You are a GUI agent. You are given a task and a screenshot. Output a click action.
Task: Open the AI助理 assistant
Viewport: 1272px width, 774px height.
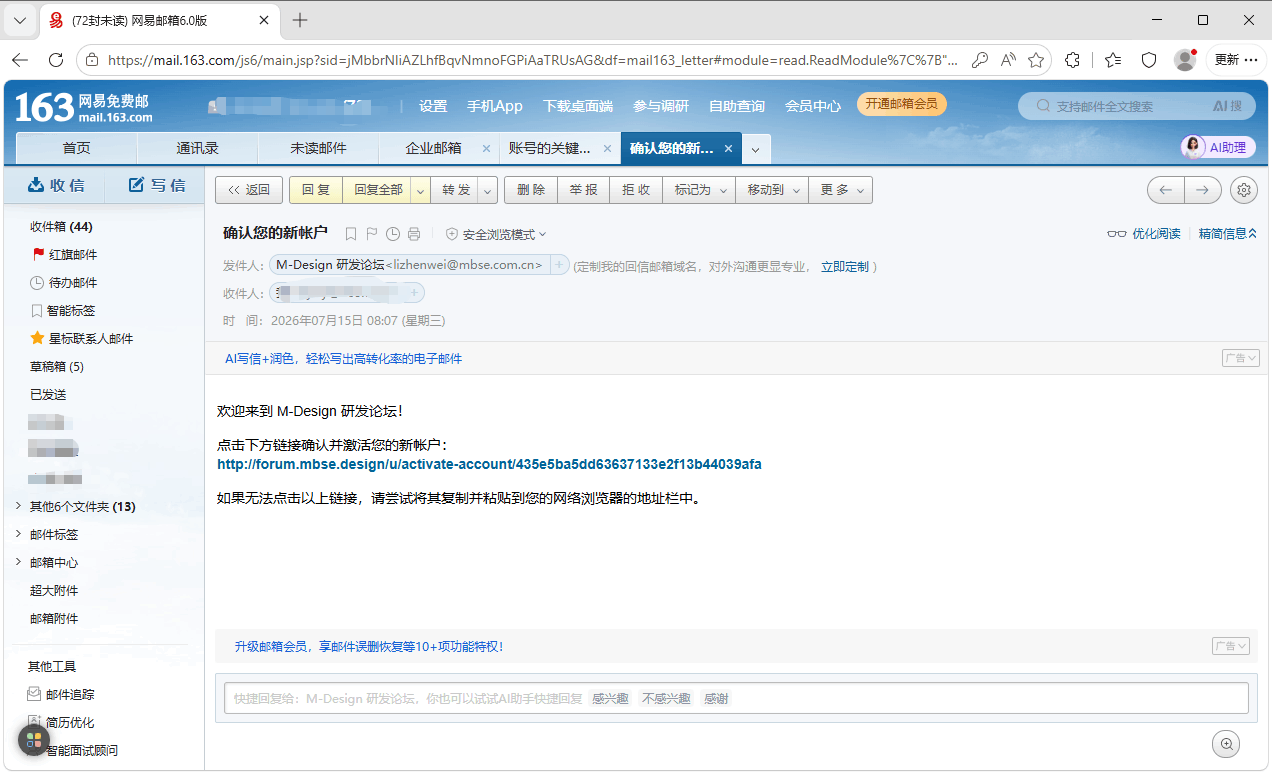coord(1218,147)
